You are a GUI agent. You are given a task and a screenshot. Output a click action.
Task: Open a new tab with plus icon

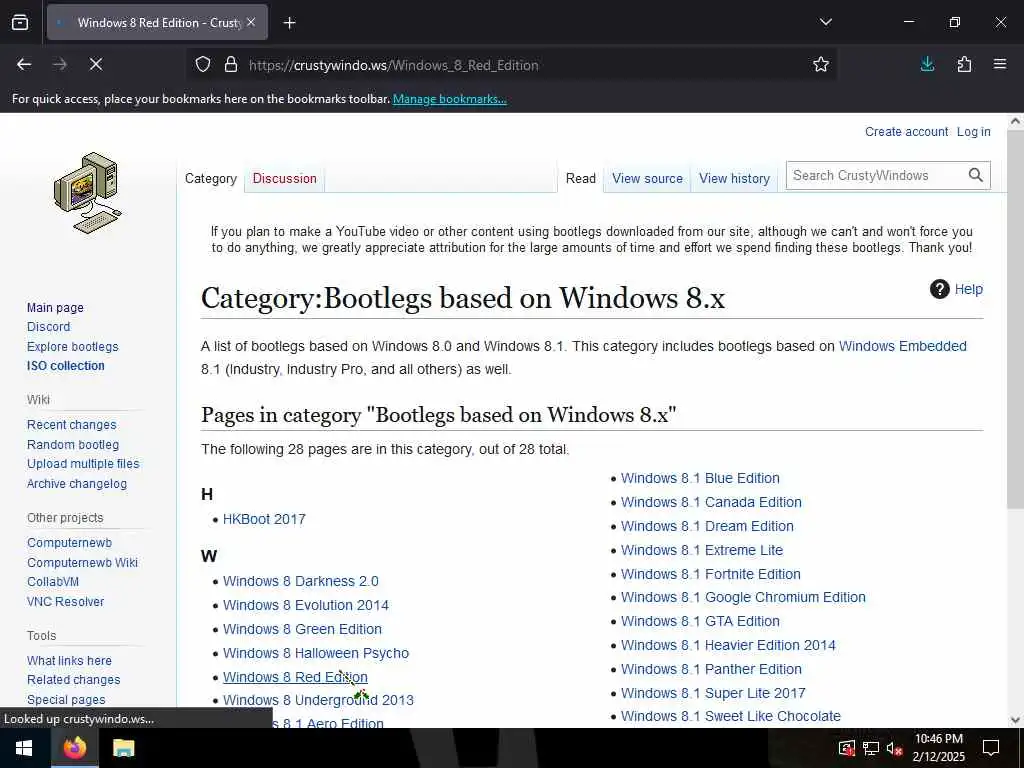(x=289, y=23)
